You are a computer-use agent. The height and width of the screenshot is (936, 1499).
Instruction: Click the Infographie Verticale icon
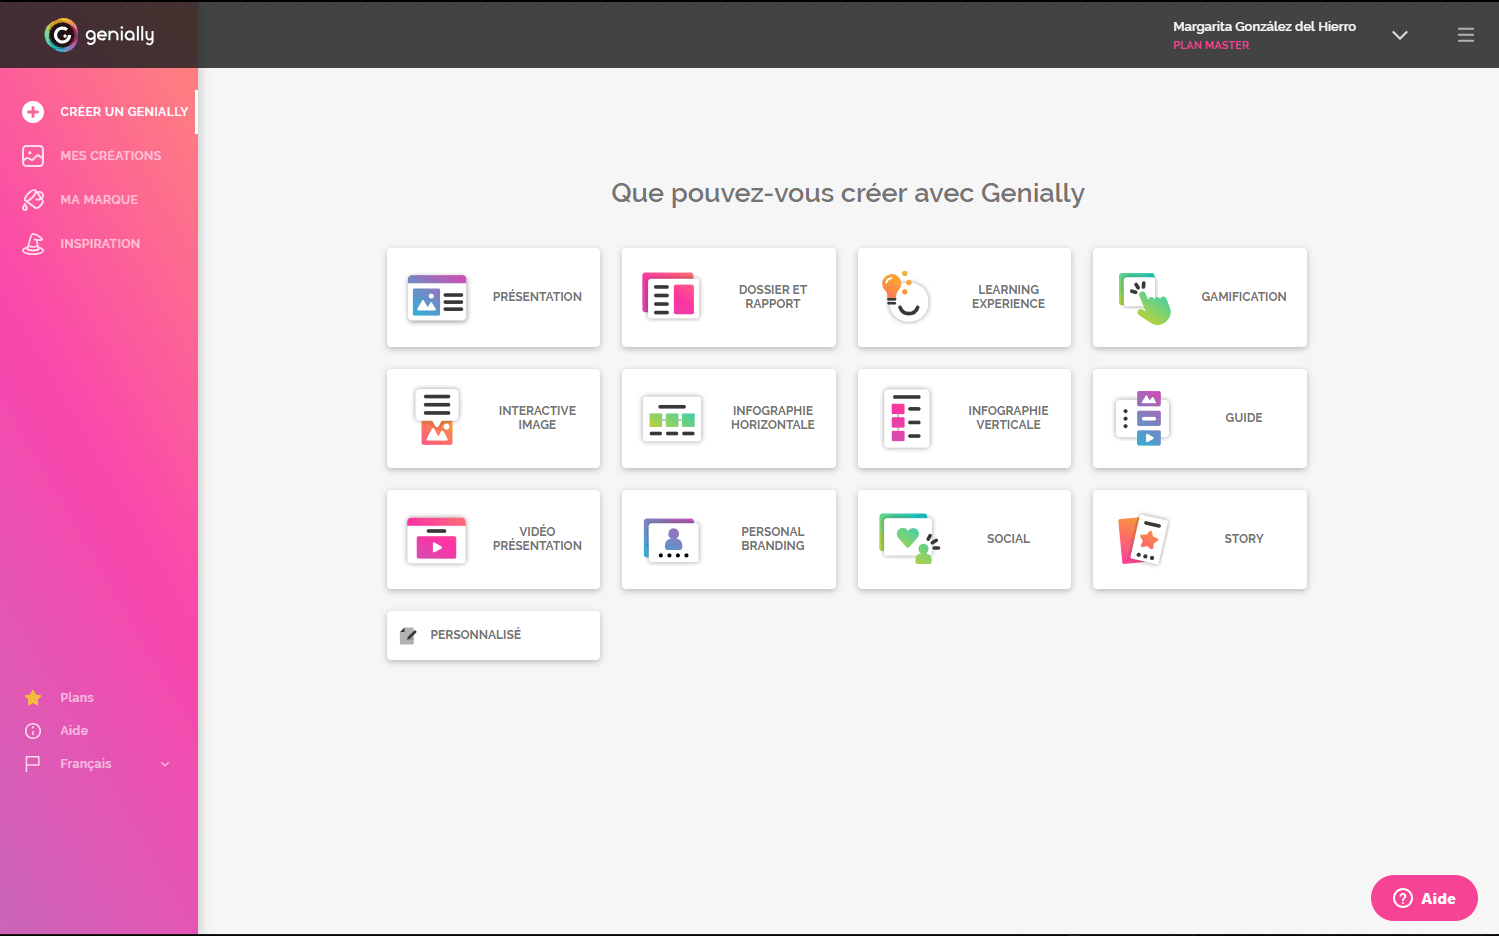tap(906, 418)
